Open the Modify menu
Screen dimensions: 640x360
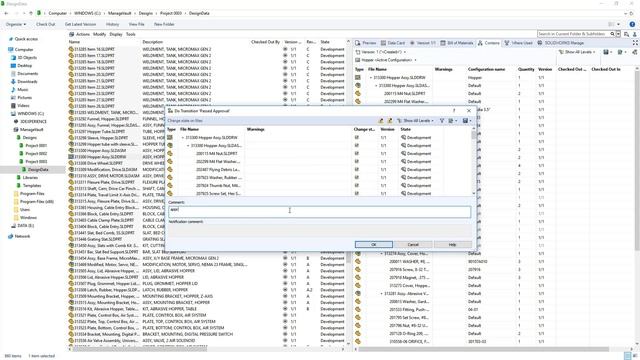click(x=99, y=34)
